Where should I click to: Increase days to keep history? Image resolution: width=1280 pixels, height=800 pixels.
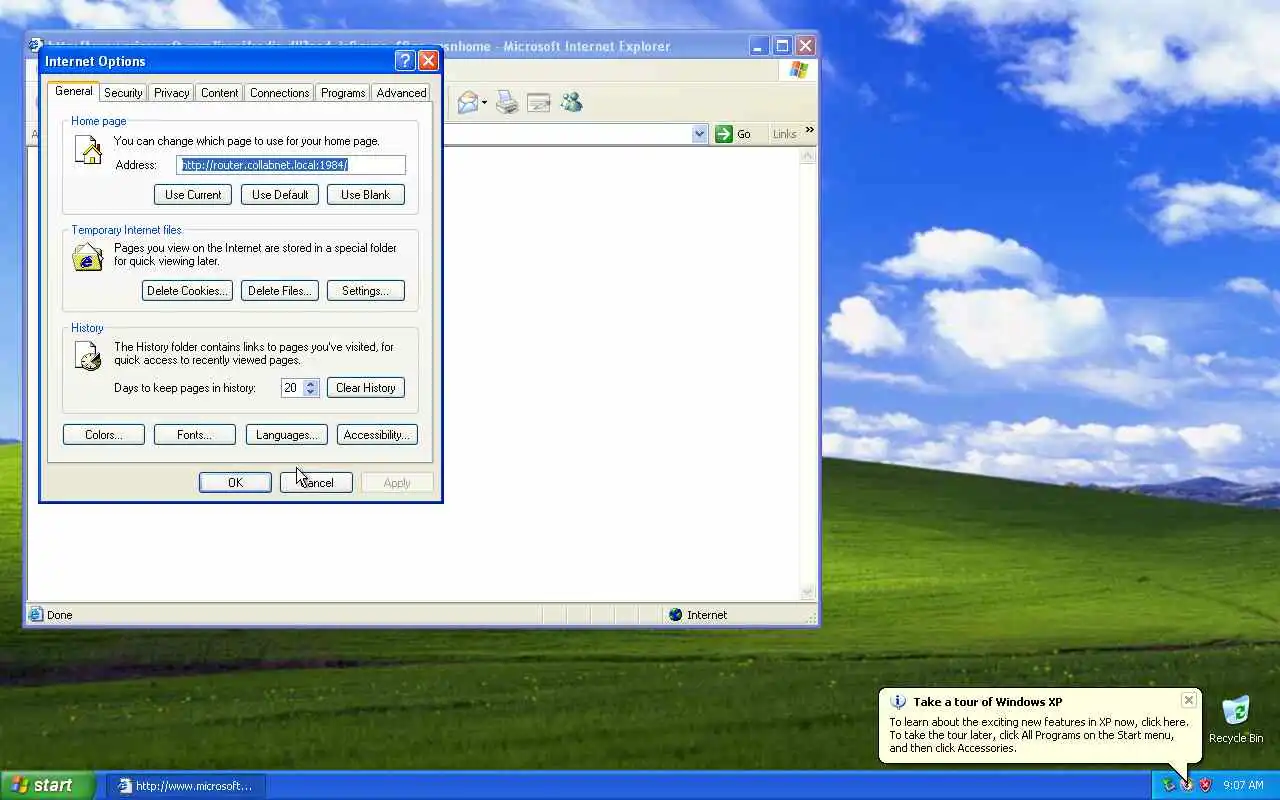[x=311, y=383]
